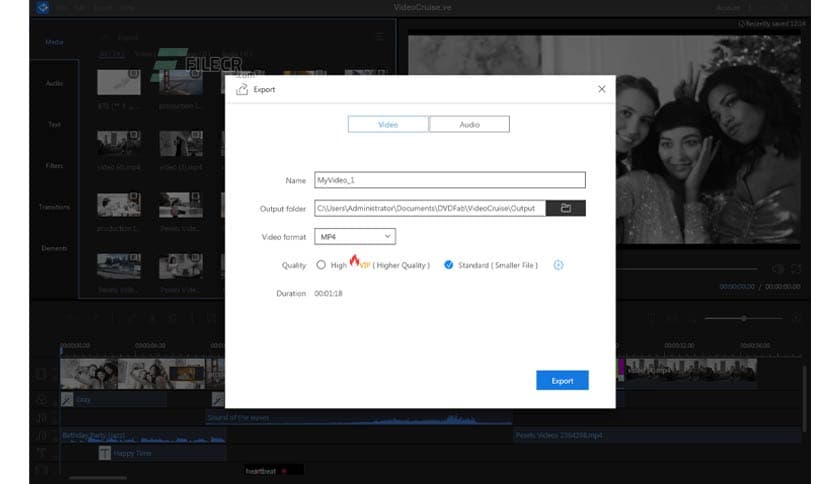The height and width of the screenshot is (484, 836).
Task: Click the timeline horizontal scrollbar
Action: (x=98, y=478)
